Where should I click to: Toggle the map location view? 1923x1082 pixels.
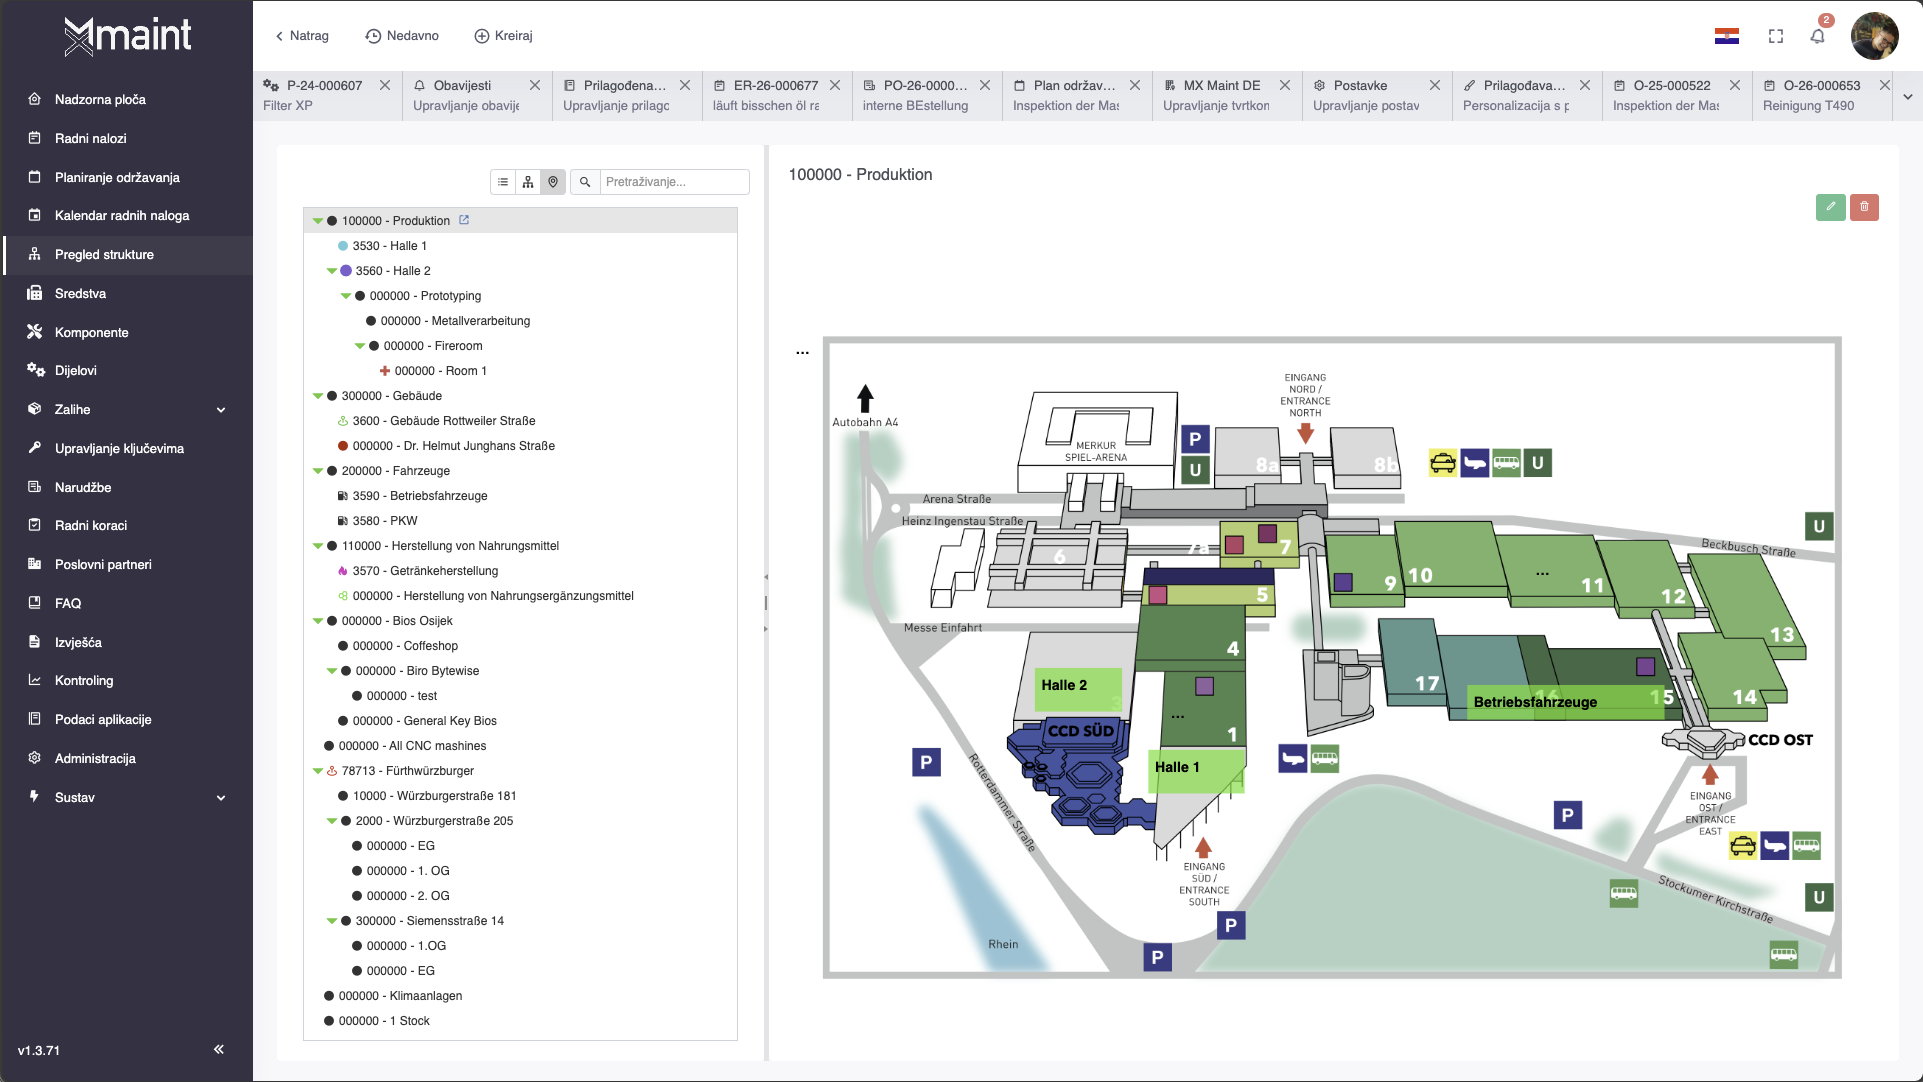click(x=553, y=182)
